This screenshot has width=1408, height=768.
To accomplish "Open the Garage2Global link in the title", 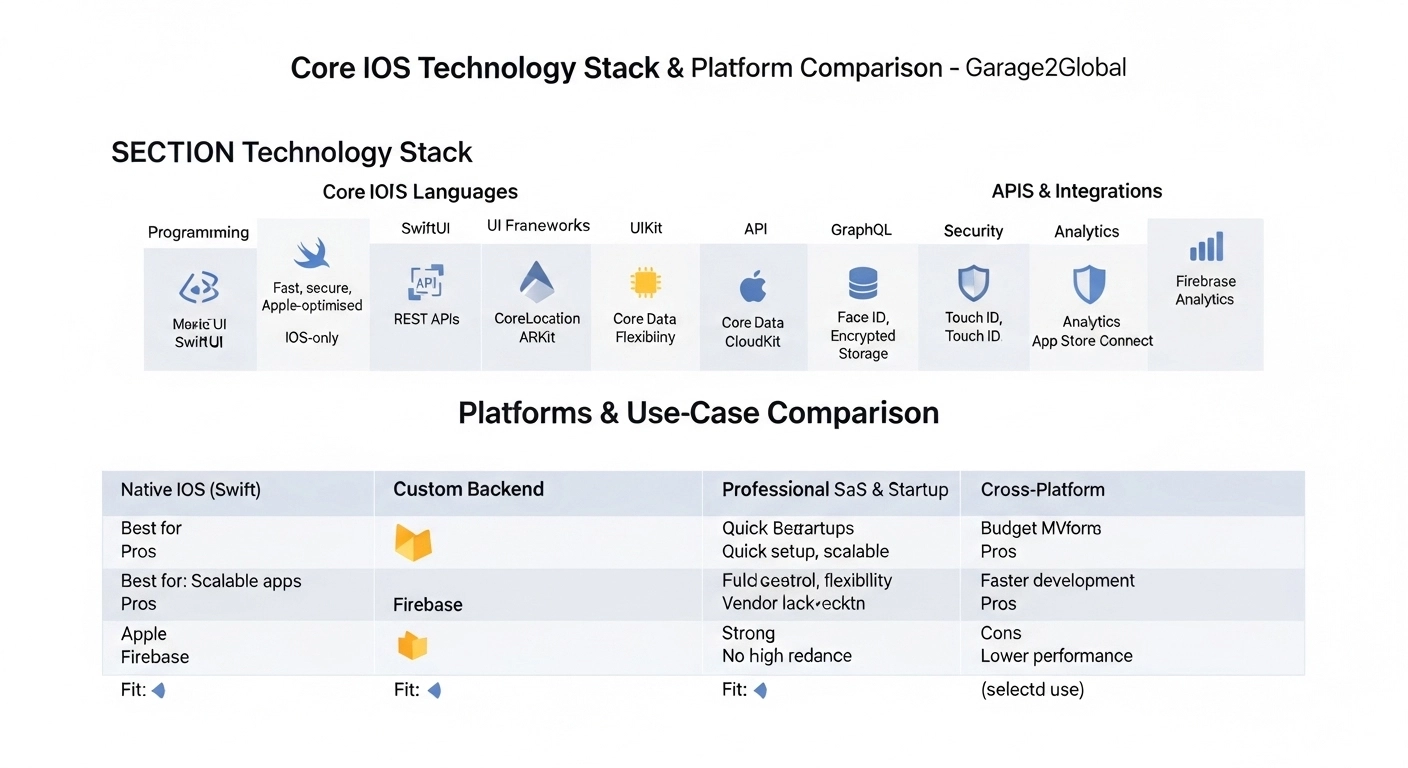I will (1046, 68).
